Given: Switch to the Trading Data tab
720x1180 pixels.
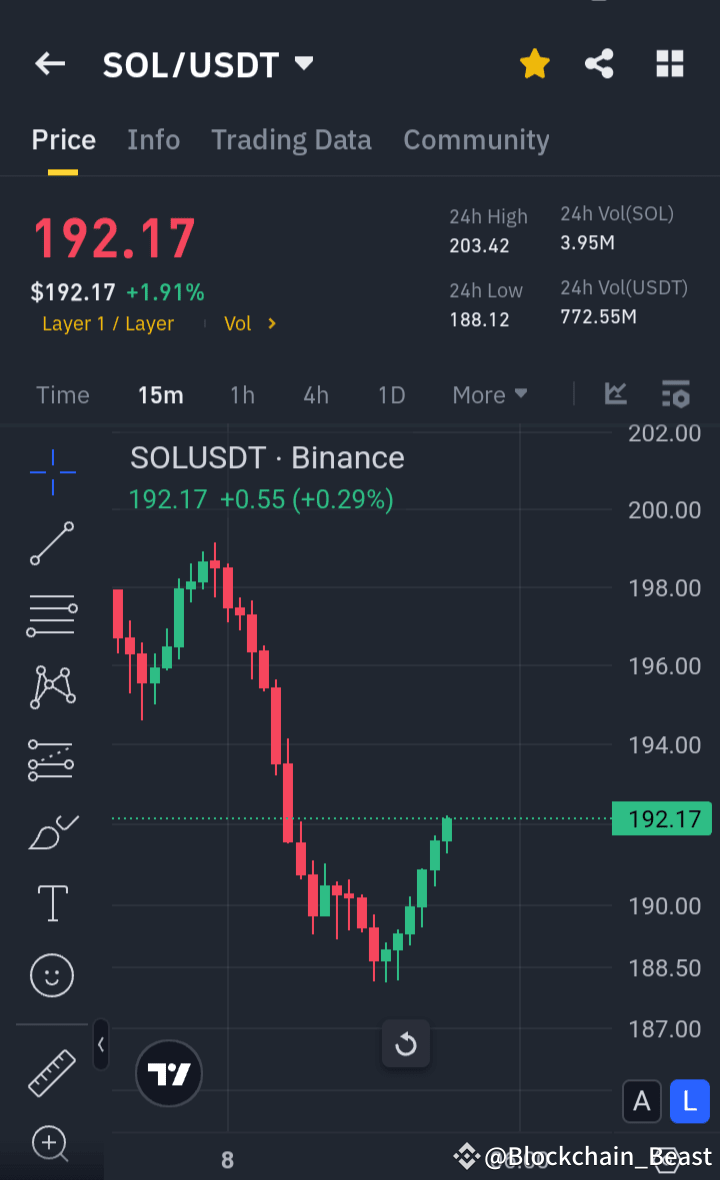Looking at the screenshot, I should [291, 140].
